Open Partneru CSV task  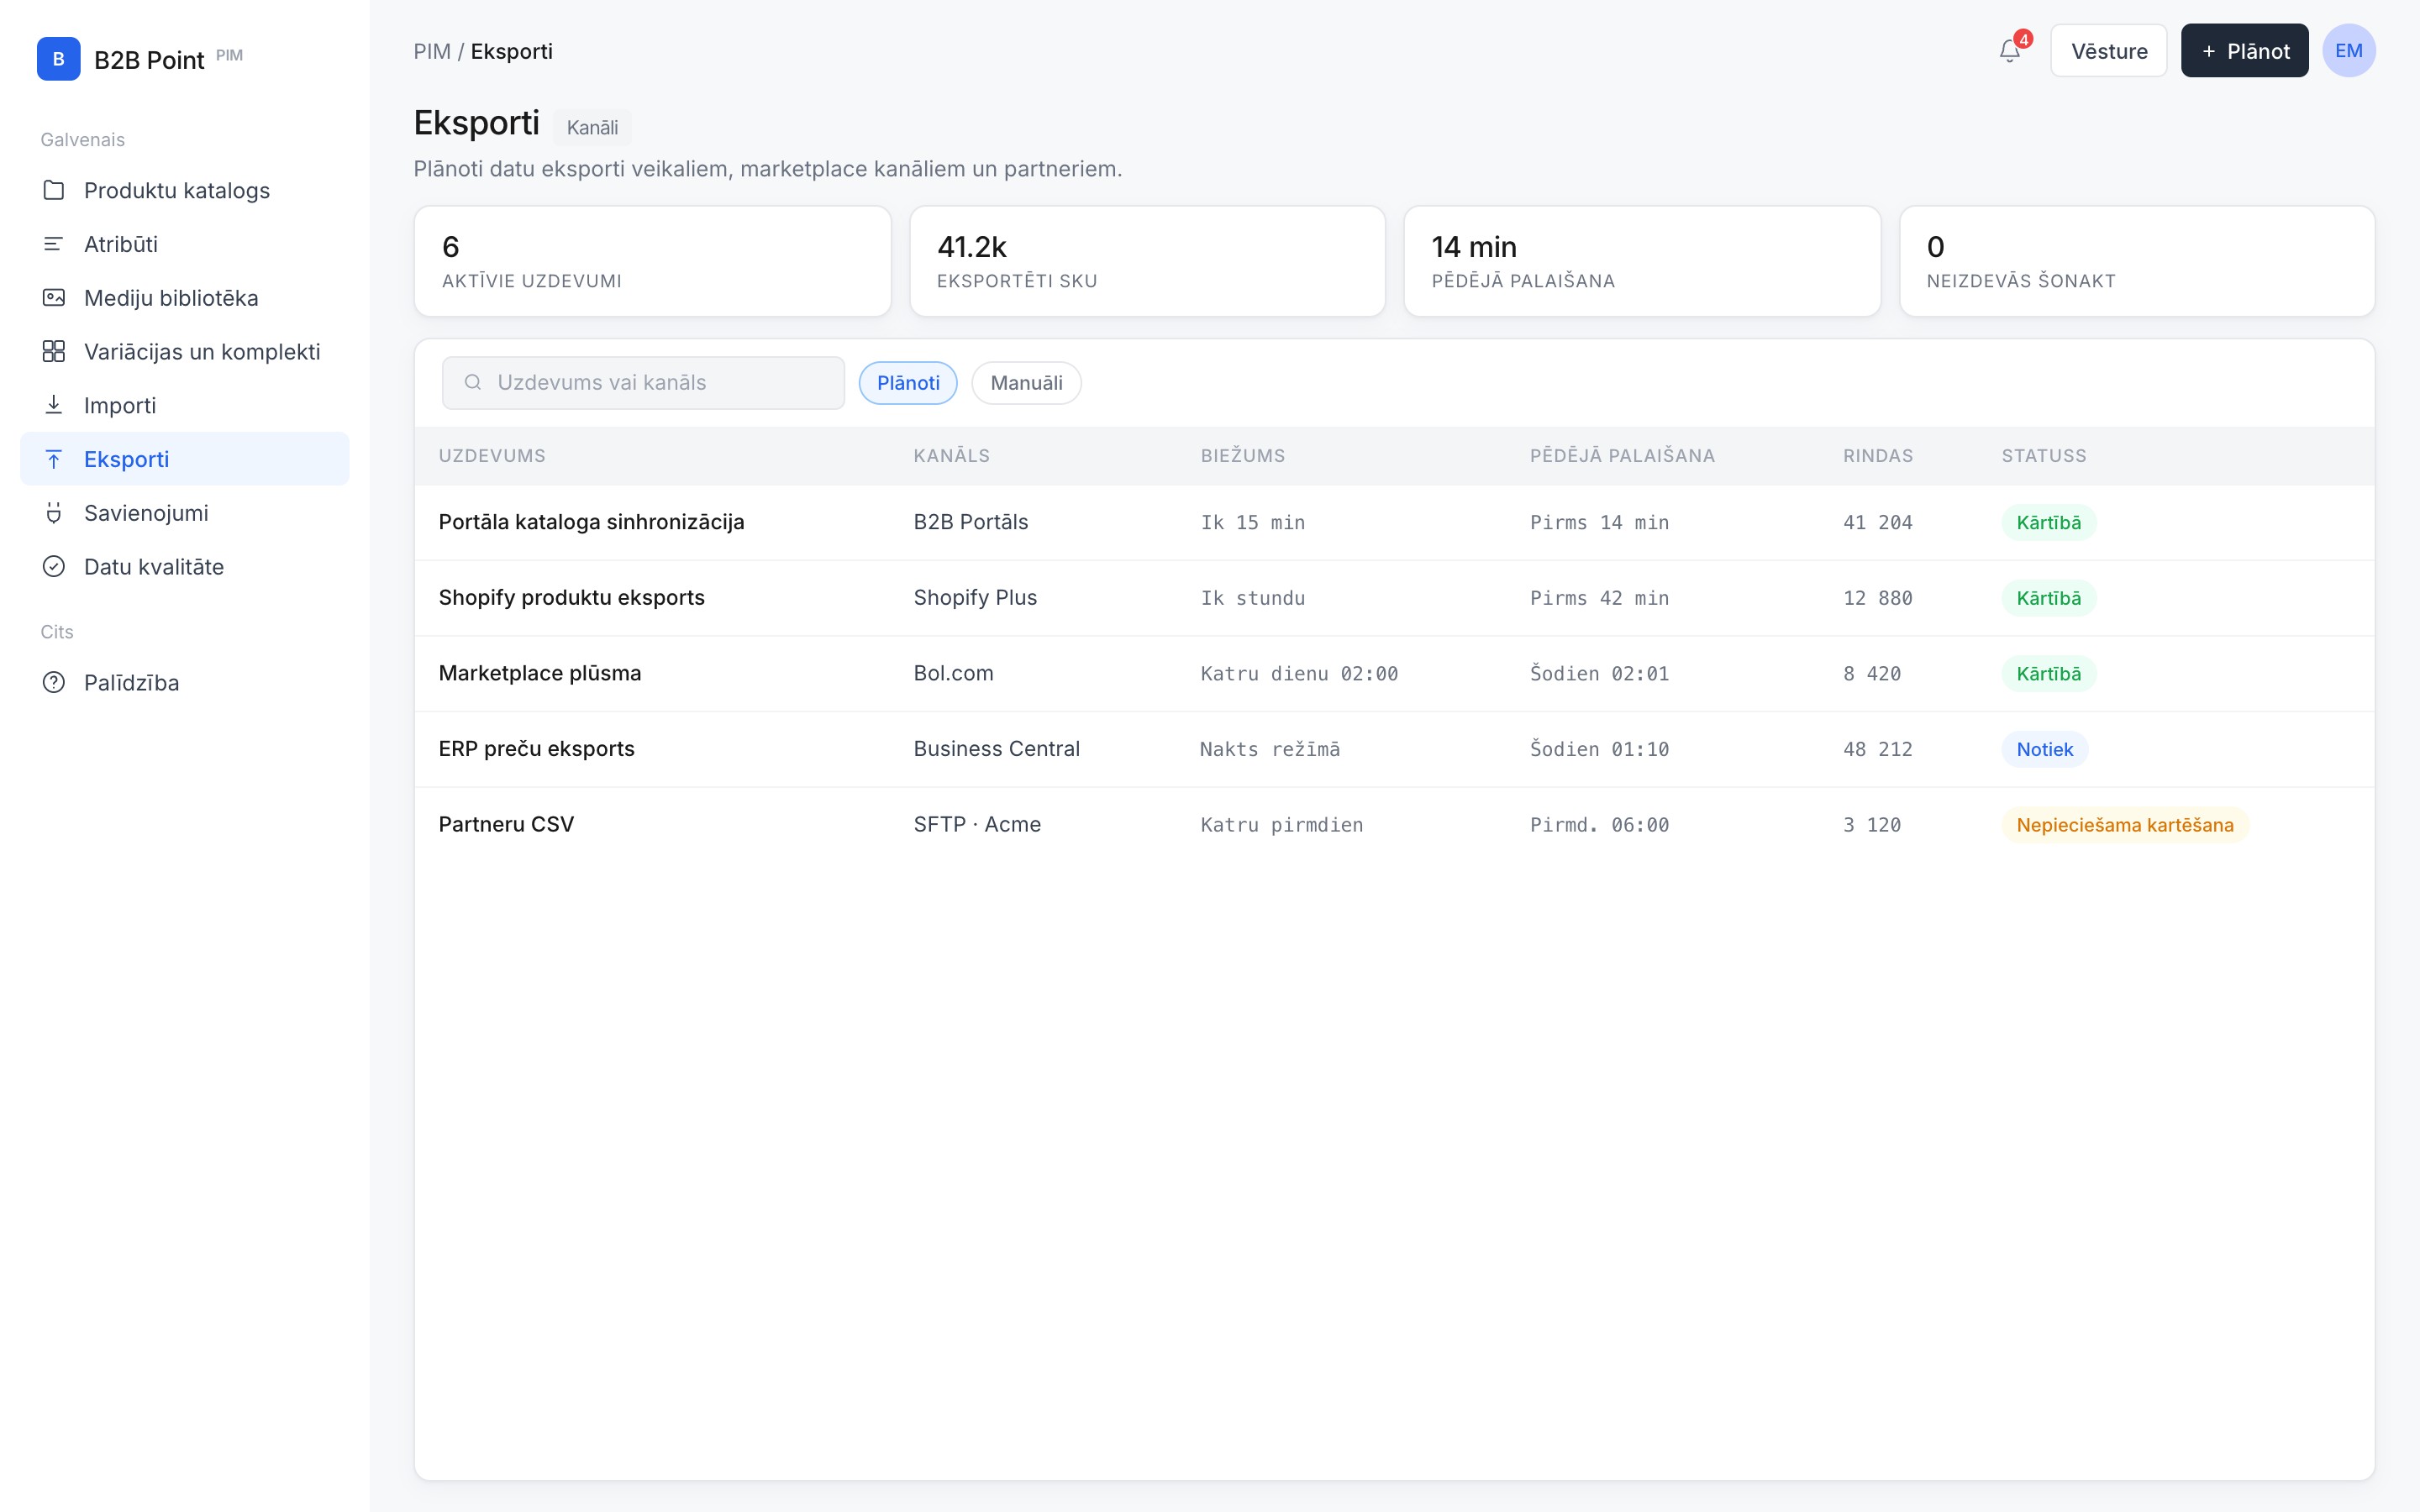point(1394,825)
